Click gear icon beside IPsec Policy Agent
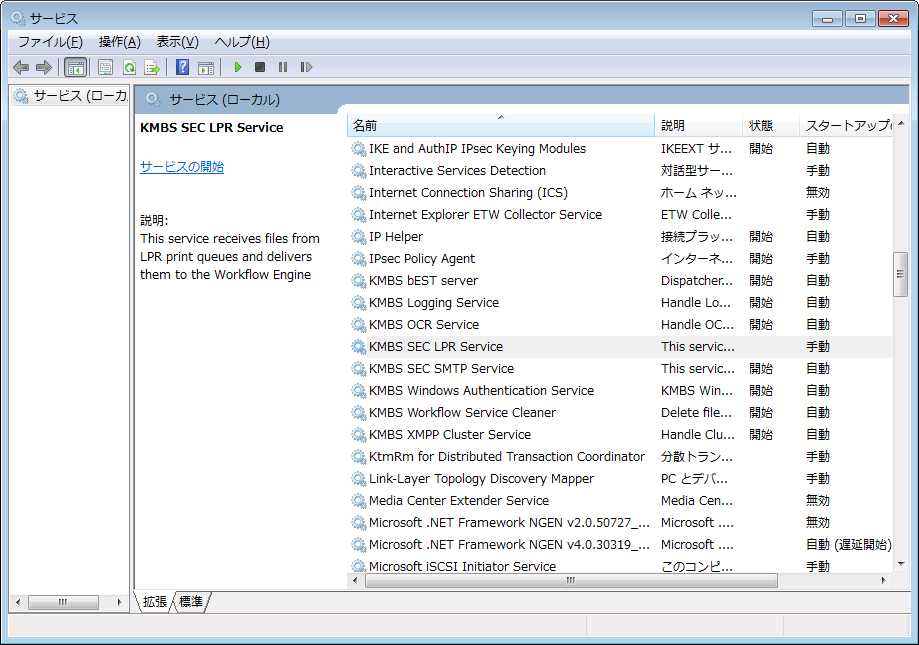 coord(358,259)
